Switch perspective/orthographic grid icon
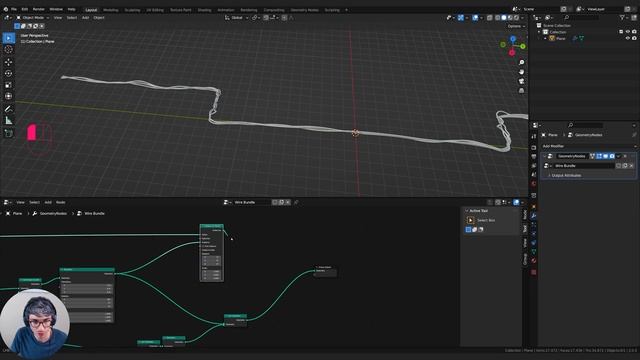Viewport: 640px width, 360px height. click(521, 91)
